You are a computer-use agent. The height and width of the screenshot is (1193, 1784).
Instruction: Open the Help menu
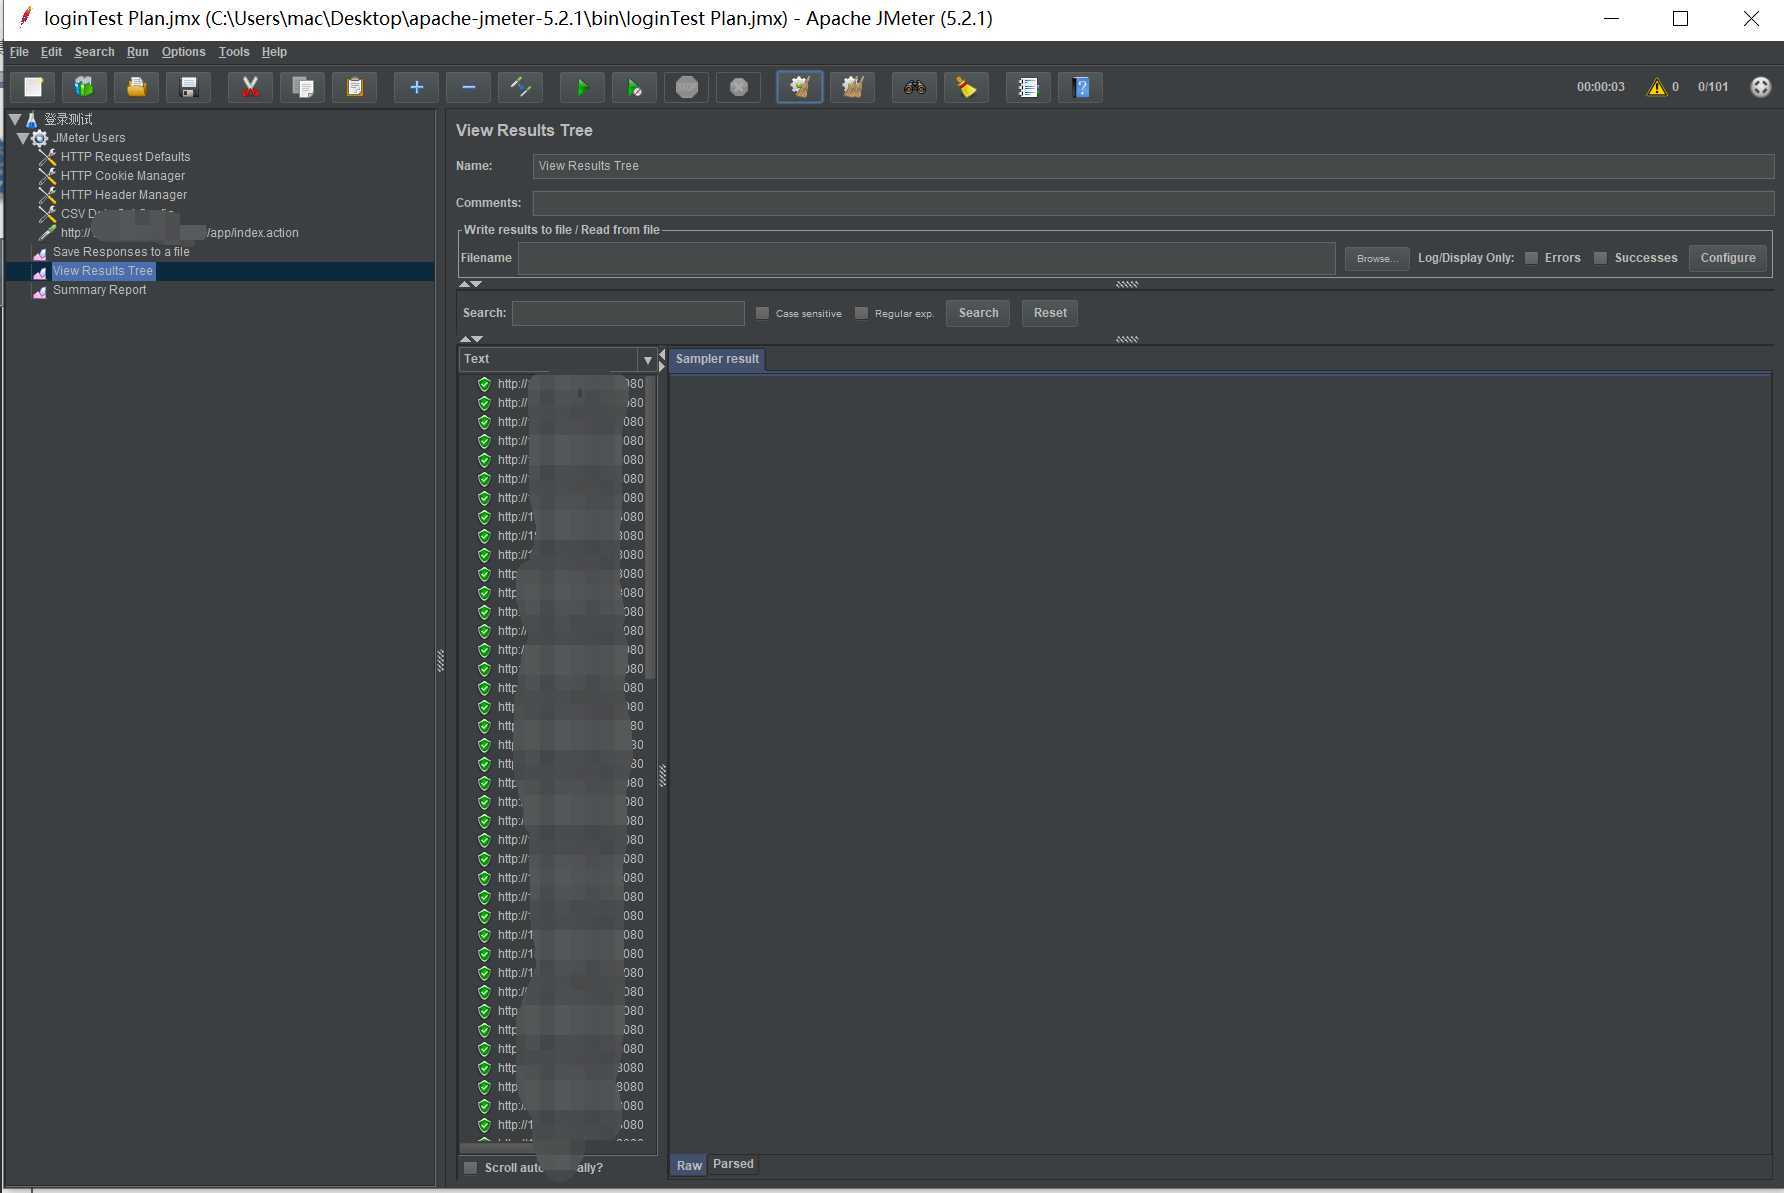274,52
